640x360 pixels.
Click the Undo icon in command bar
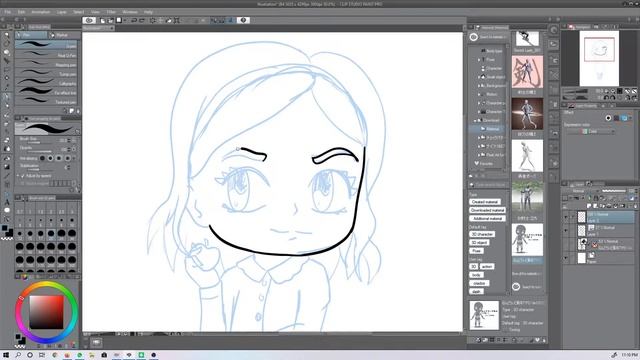(x=133, y=20)
